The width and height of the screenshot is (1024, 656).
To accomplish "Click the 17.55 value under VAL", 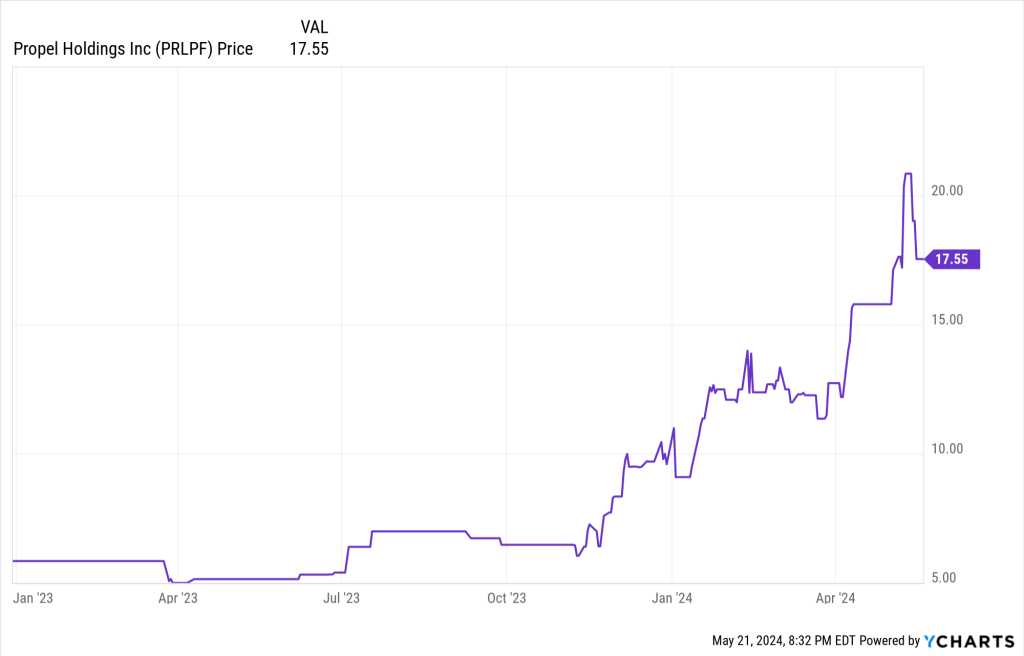I will pyautogui.click(x=309, y=48).
